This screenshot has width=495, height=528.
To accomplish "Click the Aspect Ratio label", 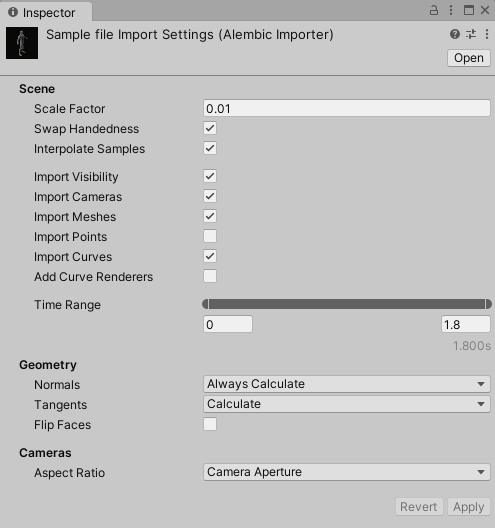I will pyautogui.click(x=70, y=473).
